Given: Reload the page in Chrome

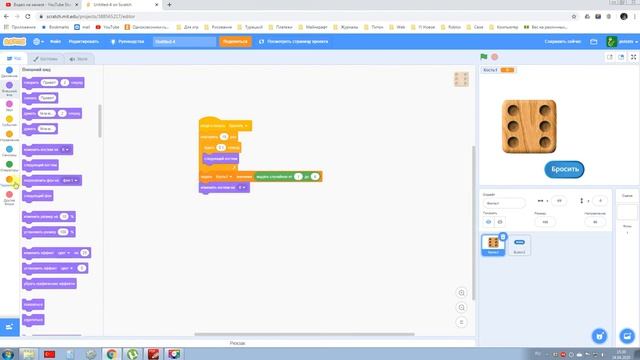Looking at the screenshot, I should [x=28, y=16].
